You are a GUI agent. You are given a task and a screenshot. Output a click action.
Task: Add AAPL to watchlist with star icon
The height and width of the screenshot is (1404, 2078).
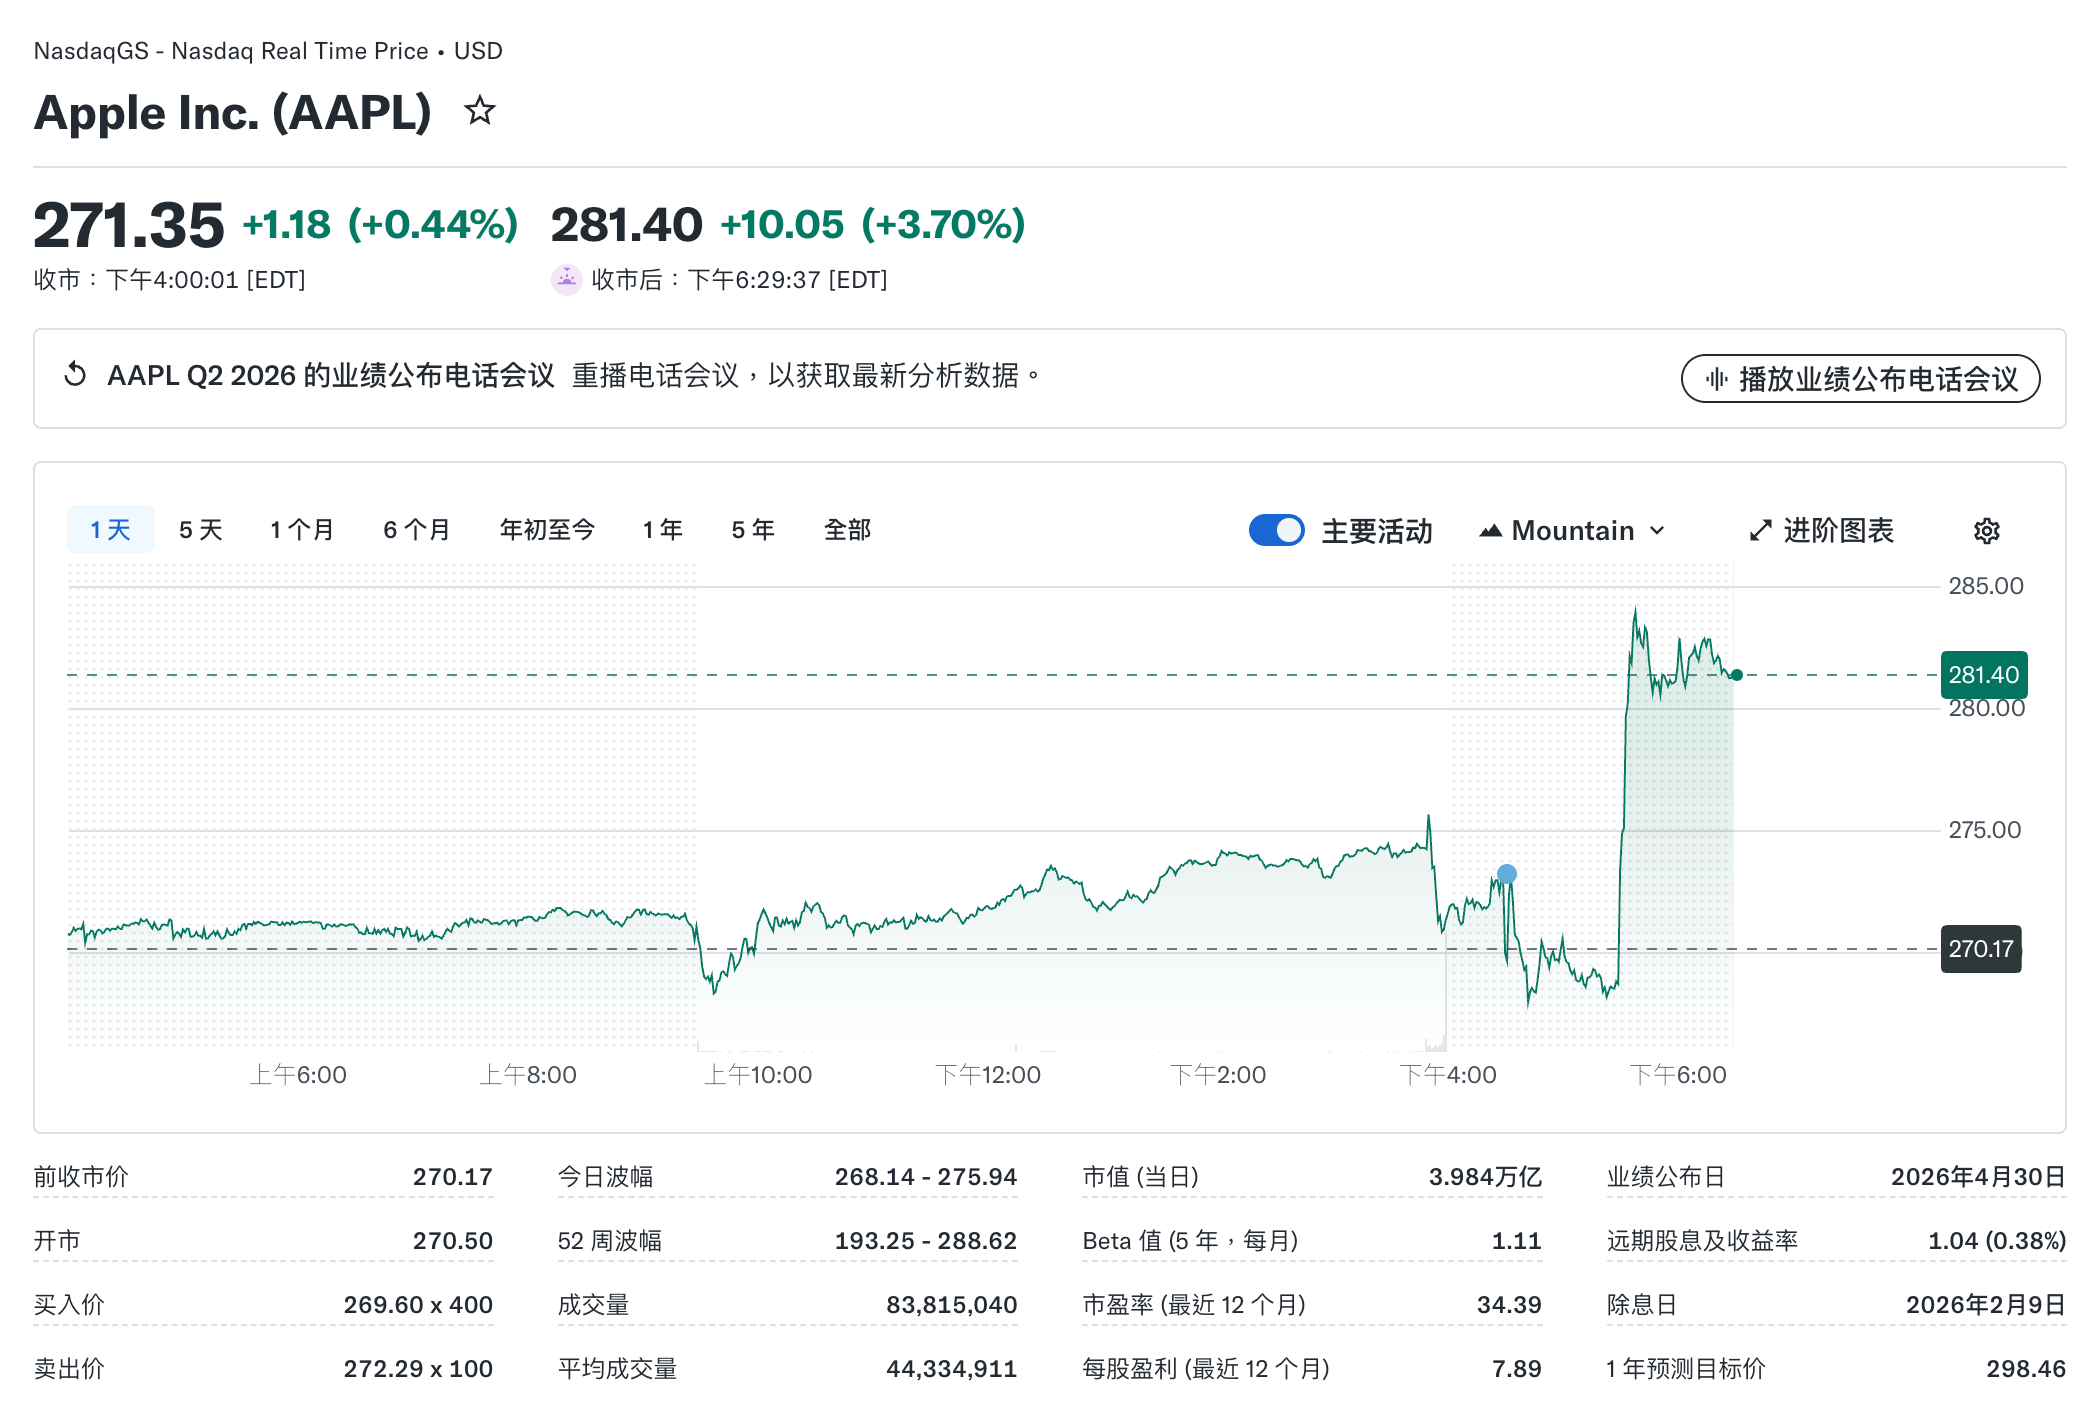[x=480, y=110]
